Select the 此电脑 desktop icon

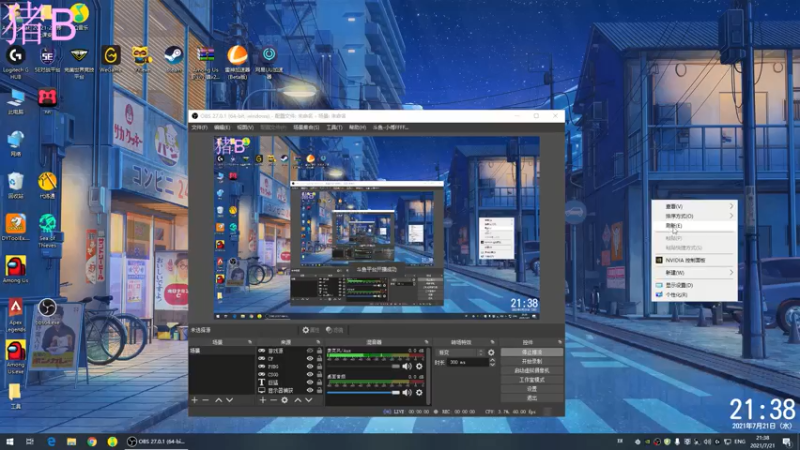click(x=16, y=101)
